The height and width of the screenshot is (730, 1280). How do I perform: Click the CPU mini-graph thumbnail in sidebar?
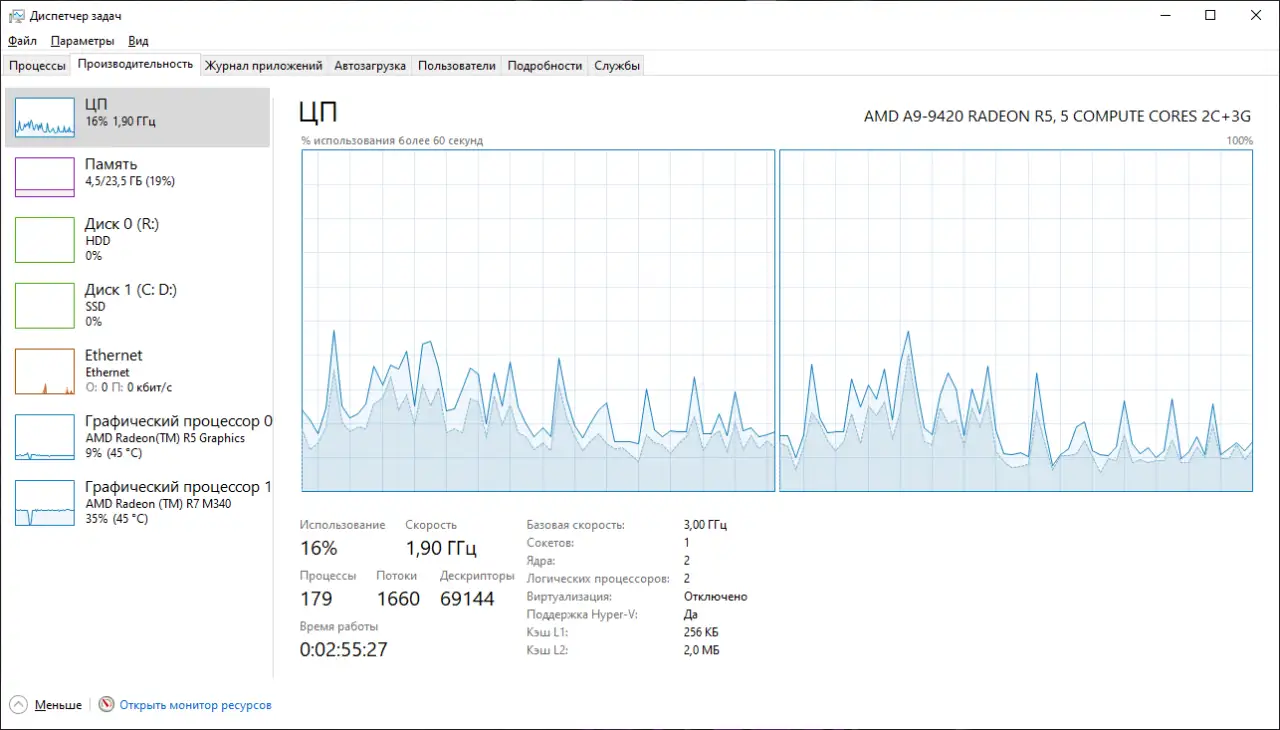coord(45,117)
